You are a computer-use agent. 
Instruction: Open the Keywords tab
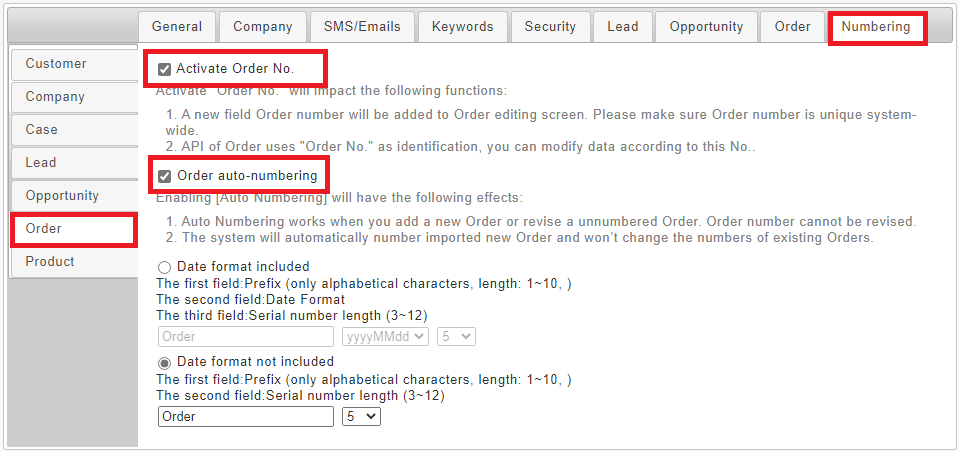pos(462,27)
